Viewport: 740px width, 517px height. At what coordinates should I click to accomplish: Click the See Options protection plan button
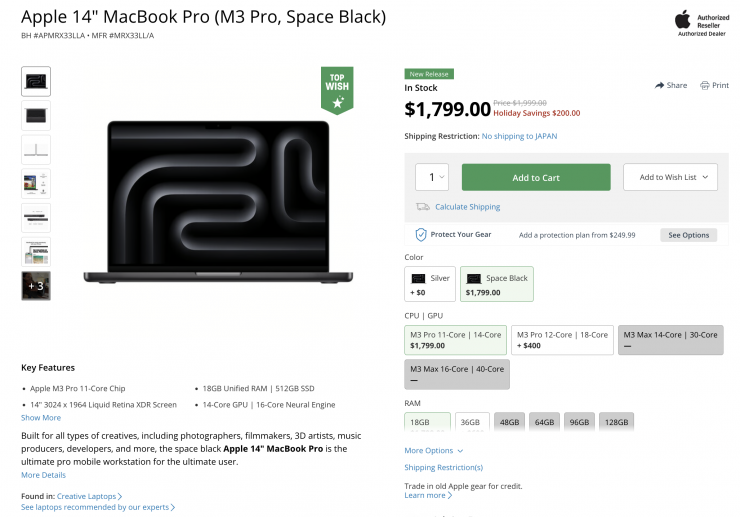[x=688, y=235]
